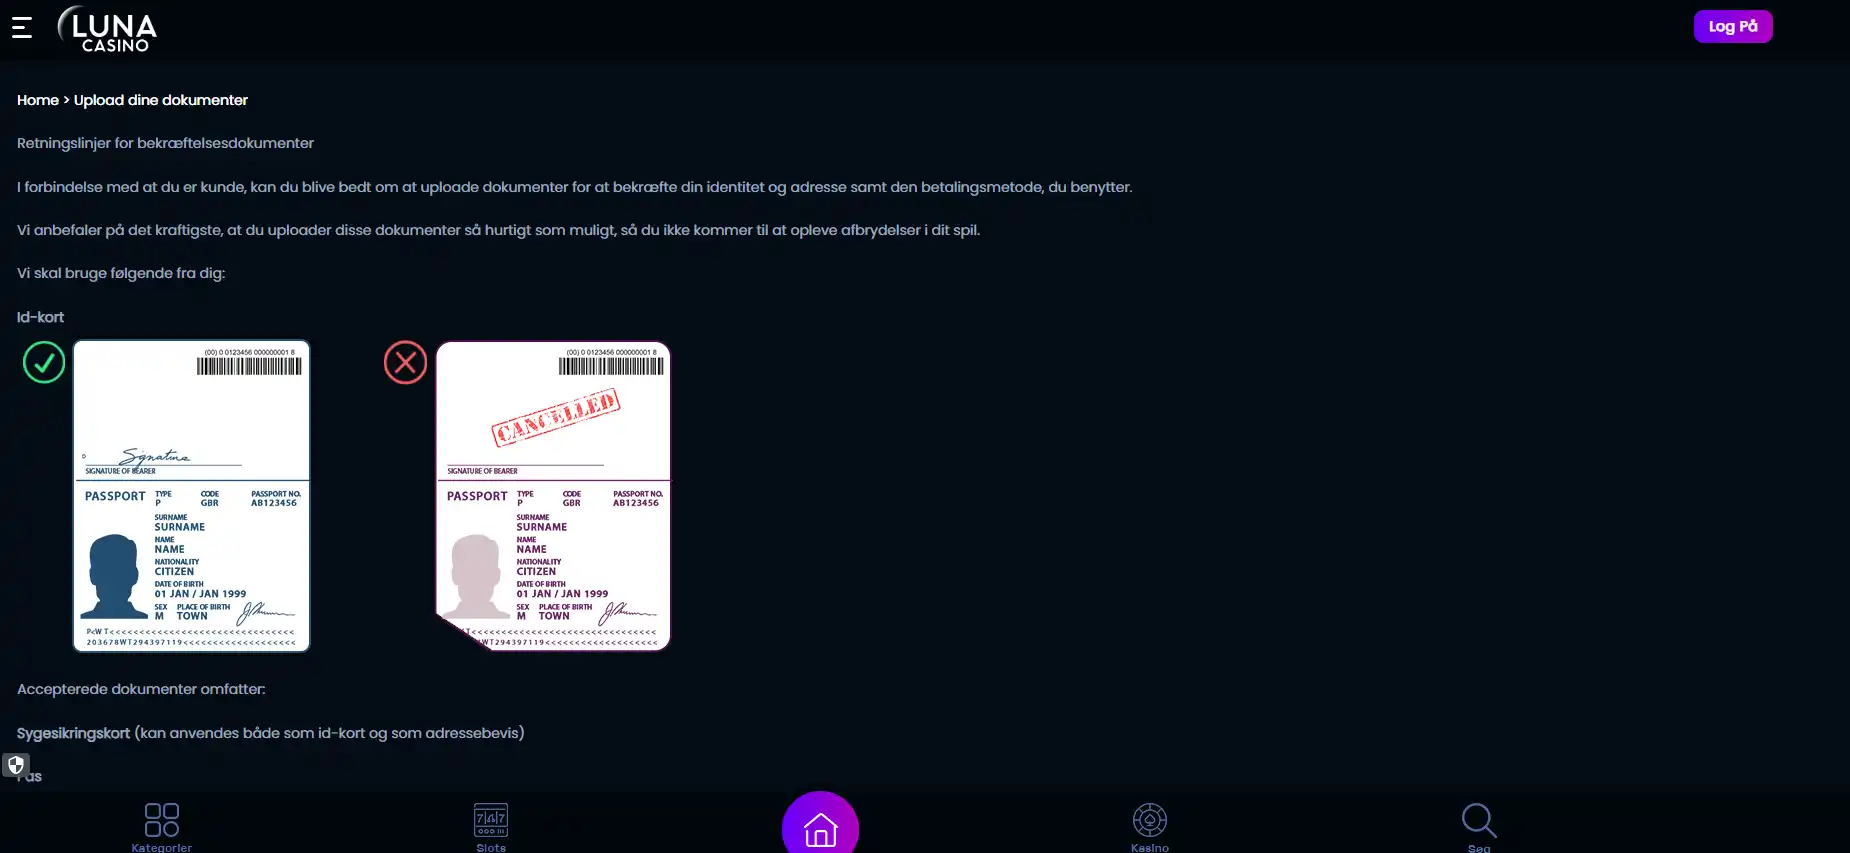
Task: Tap the purple home button
Action: [820, 824]
